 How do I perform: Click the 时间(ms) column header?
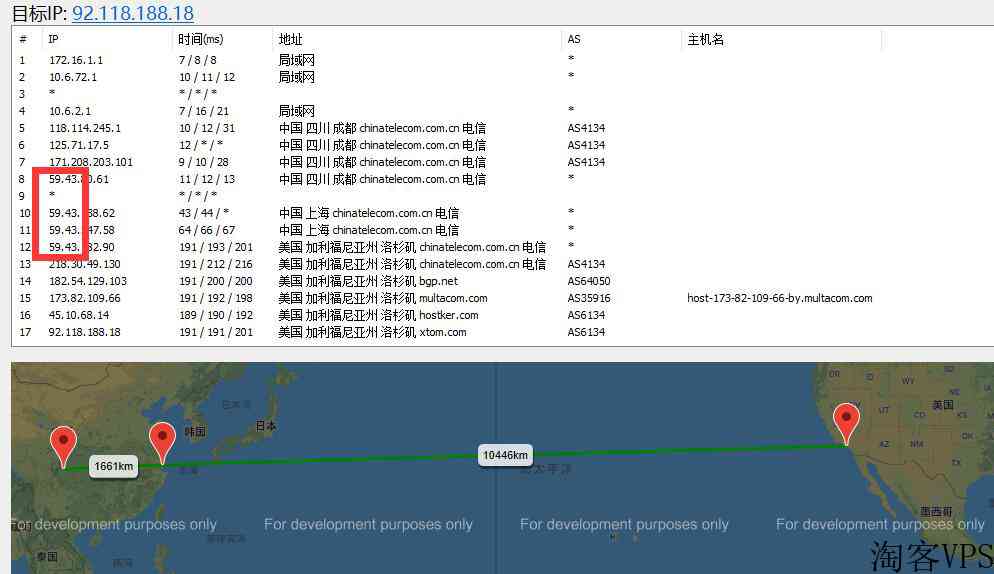click(x=200, y=39)
